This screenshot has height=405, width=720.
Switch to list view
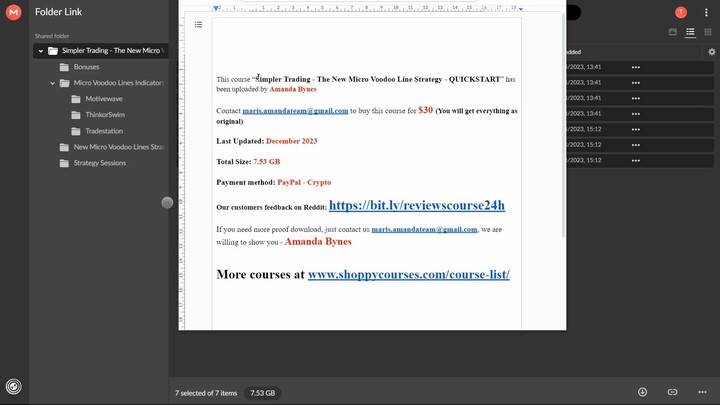pos(690,32)
